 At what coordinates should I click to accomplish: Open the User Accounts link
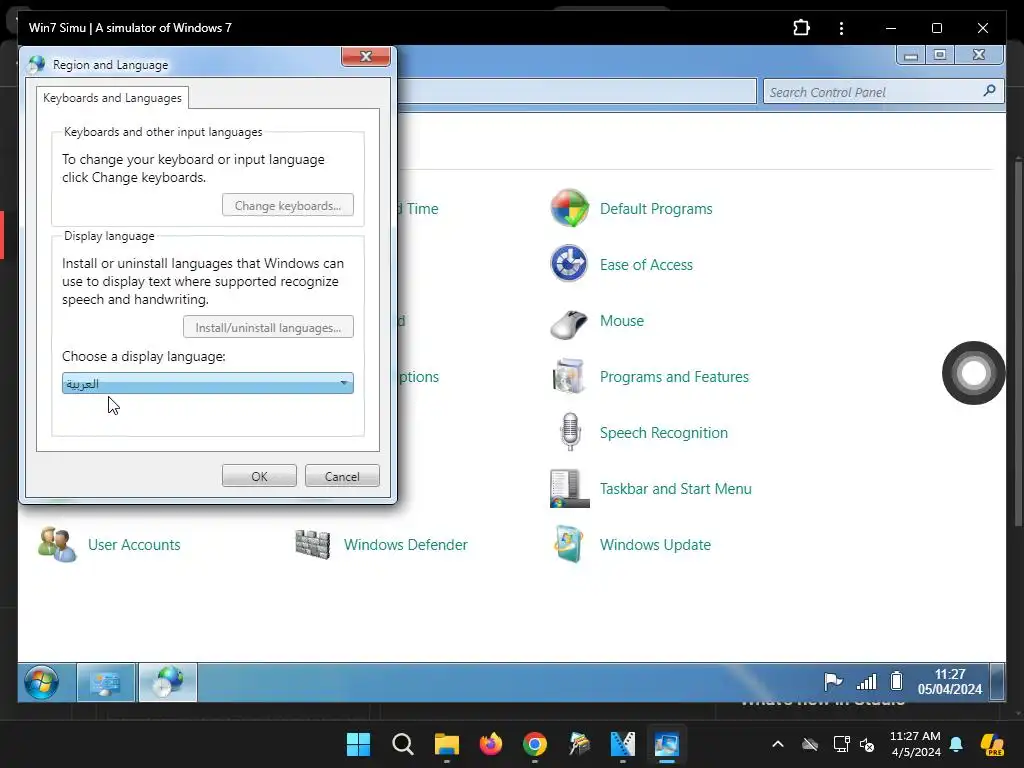pos(134,545)
